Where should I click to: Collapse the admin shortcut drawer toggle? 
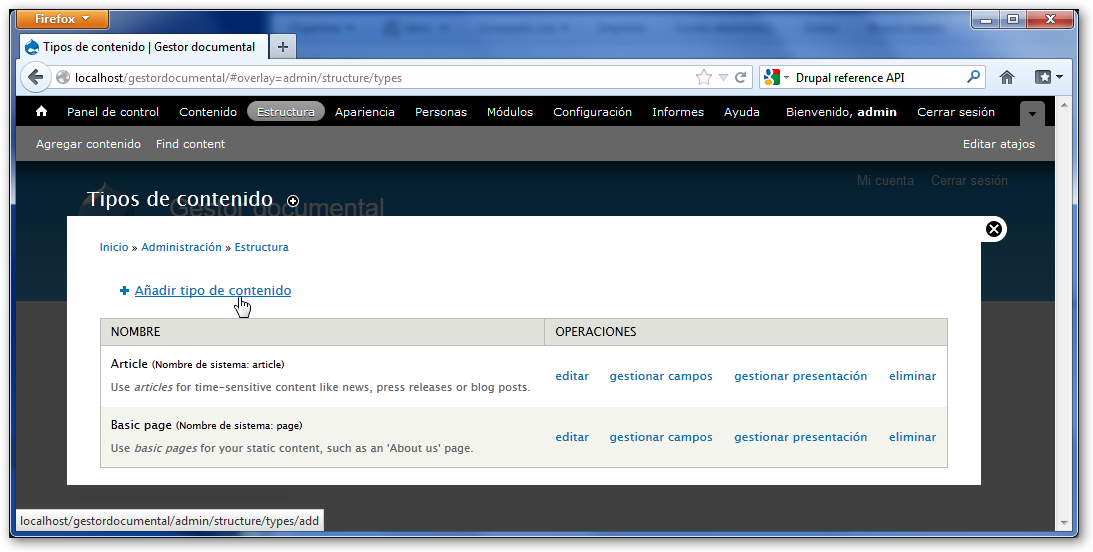pos(1032,113)
